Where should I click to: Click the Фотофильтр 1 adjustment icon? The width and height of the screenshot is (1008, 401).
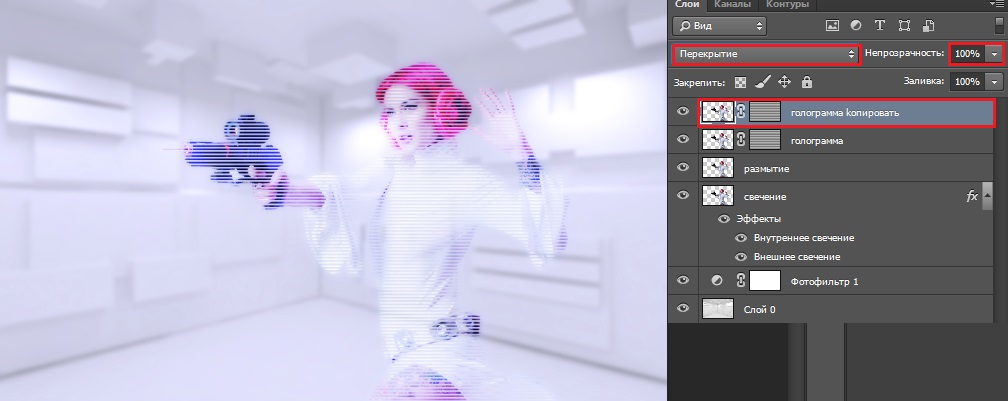(x=717, y=281)
